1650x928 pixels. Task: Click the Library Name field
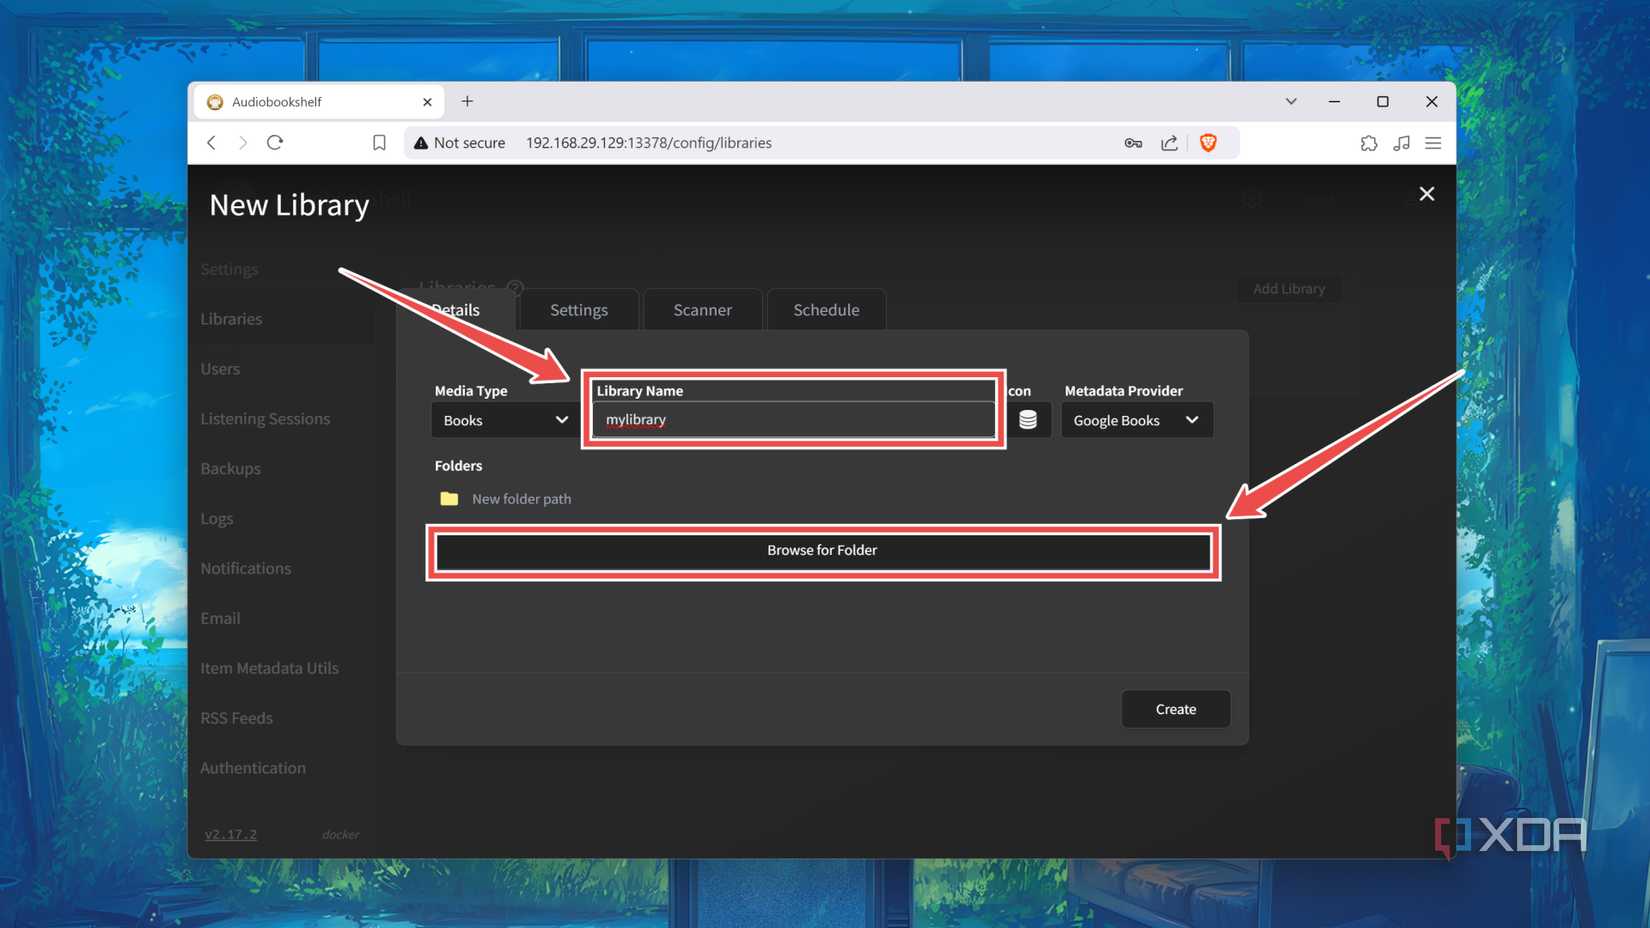(794, 420)
